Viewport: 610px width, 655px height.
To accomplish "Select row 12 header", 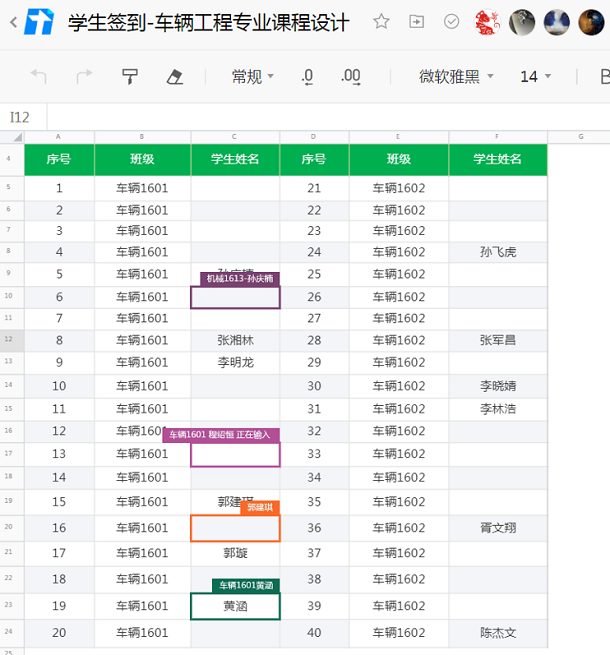I will click(x=9, y=340).
